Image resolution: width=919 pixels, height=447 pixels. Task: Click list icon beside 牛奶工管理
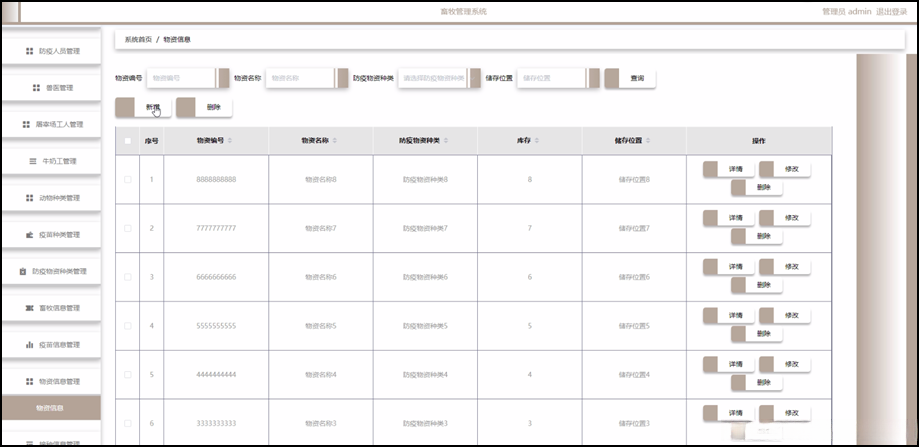point(33,161)
